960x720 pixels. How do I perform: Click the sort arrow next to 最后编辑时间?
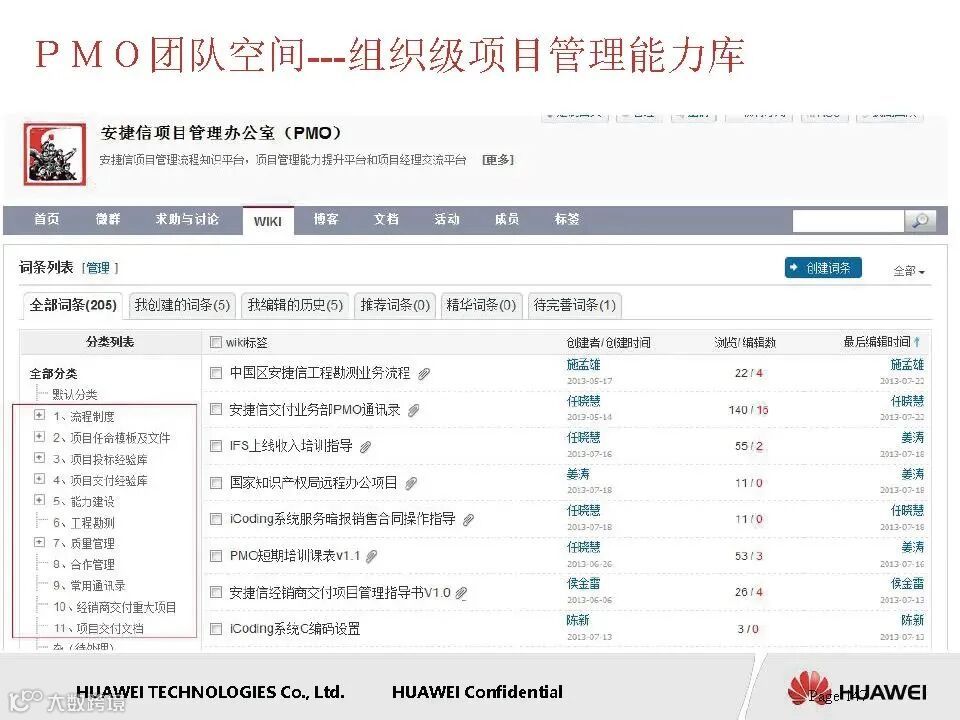click(x=917, y=342)
